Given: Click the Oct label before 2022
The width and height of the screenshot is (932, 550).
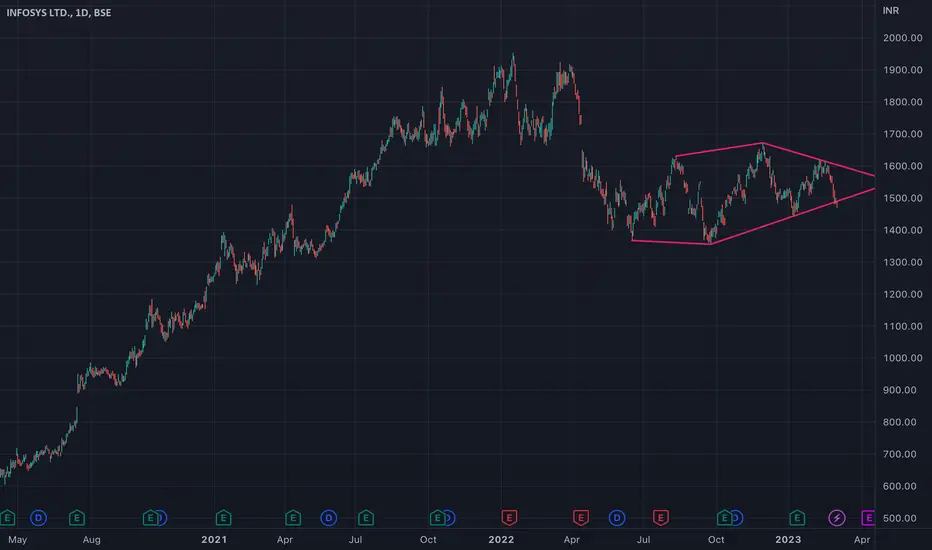Looking at the screenshot, I should [x=428, y=540].
